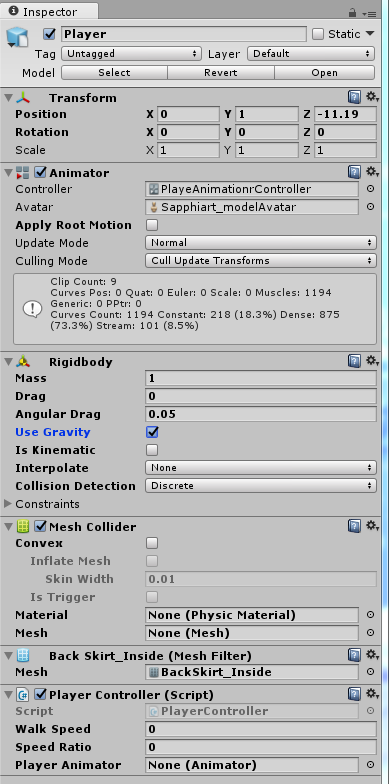The height and width of the screenshot is (784, 389).
Task: Click object picker for Physic Material
Action: point(370,615)
